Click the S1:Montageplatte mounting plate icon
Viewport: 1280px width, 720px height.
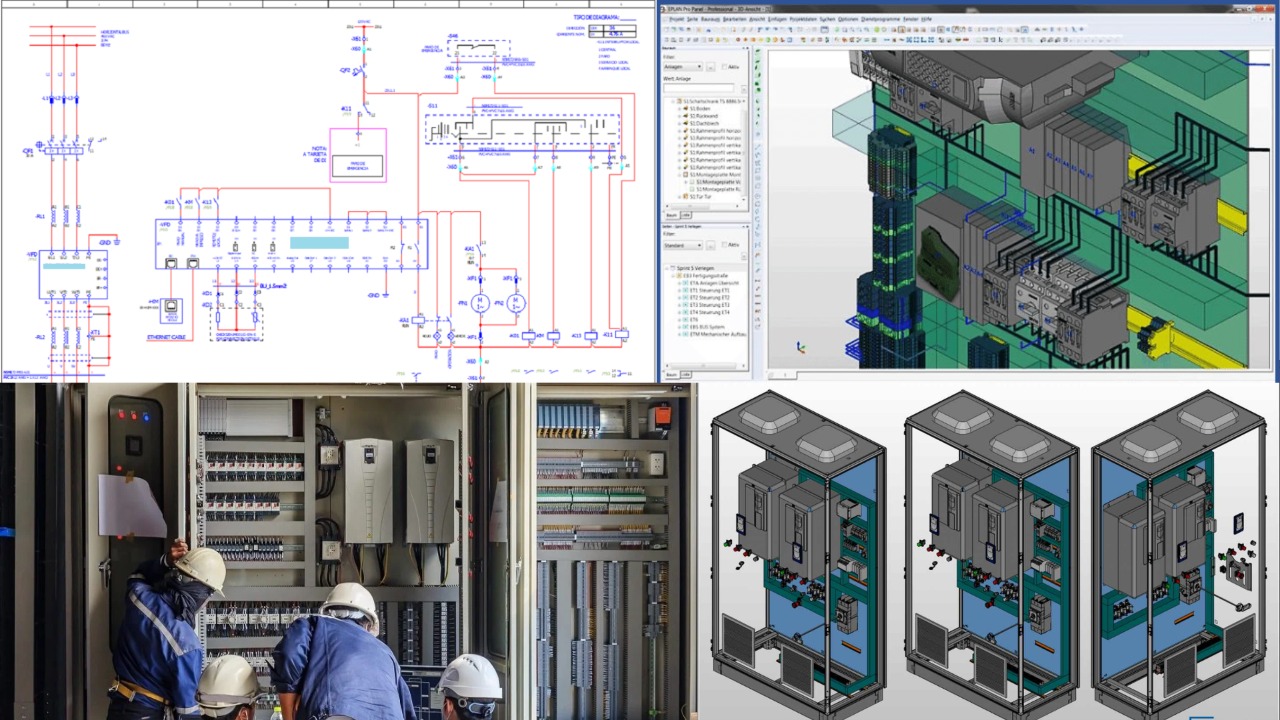(687, 175)
